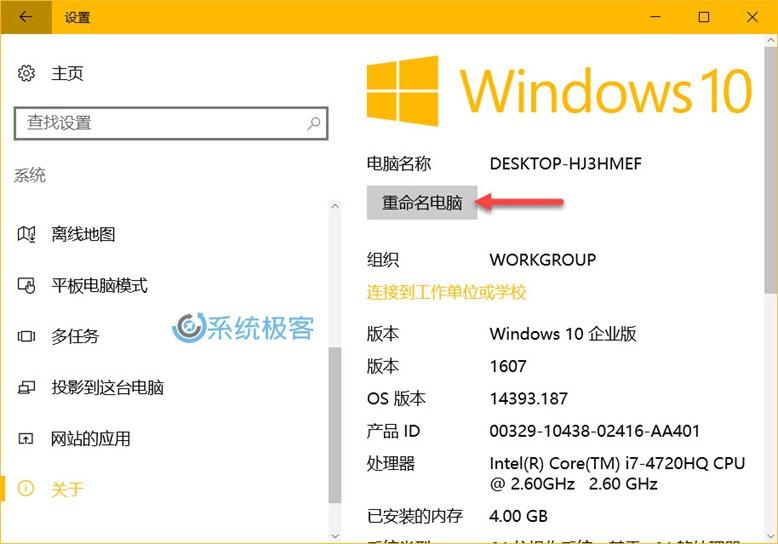
Task: Click the 重命名电脑 button
Action: click(x=422, y=203)
